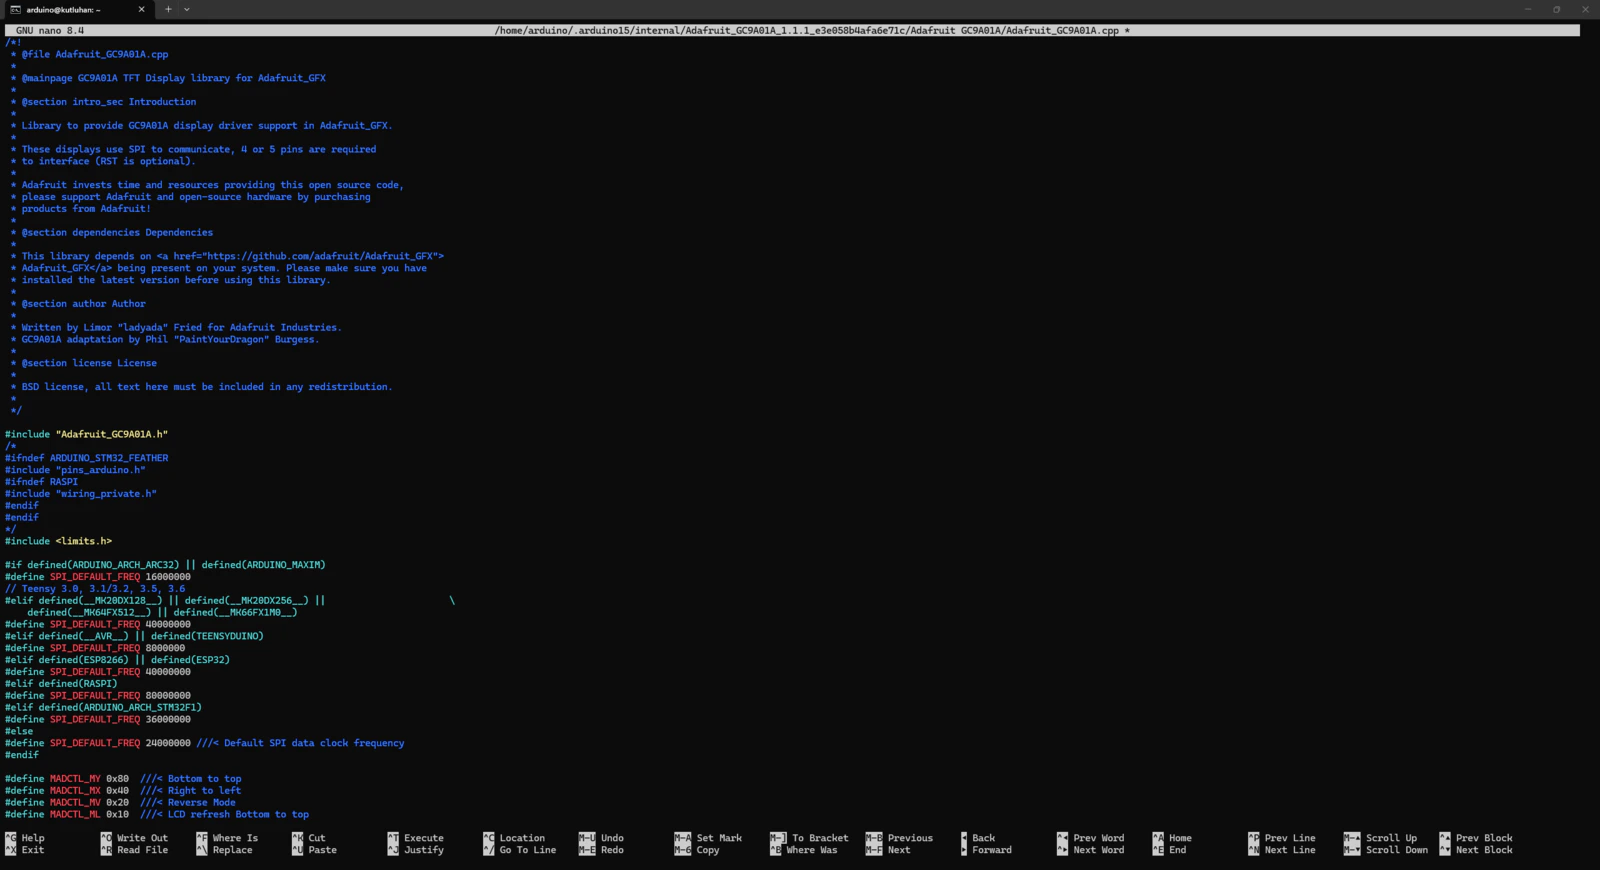The width and height of the screenshot is (1600, 870).
Task: Click the 'Next Word' shortcut label
Action: (x=1098, y=850)
